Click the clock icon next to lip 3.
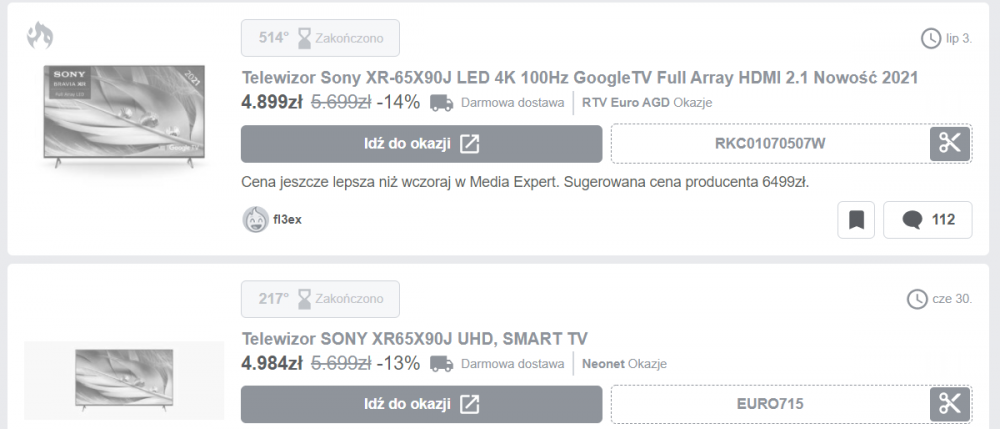This screenshot has height=429, width=1000. tap(930, 39)
